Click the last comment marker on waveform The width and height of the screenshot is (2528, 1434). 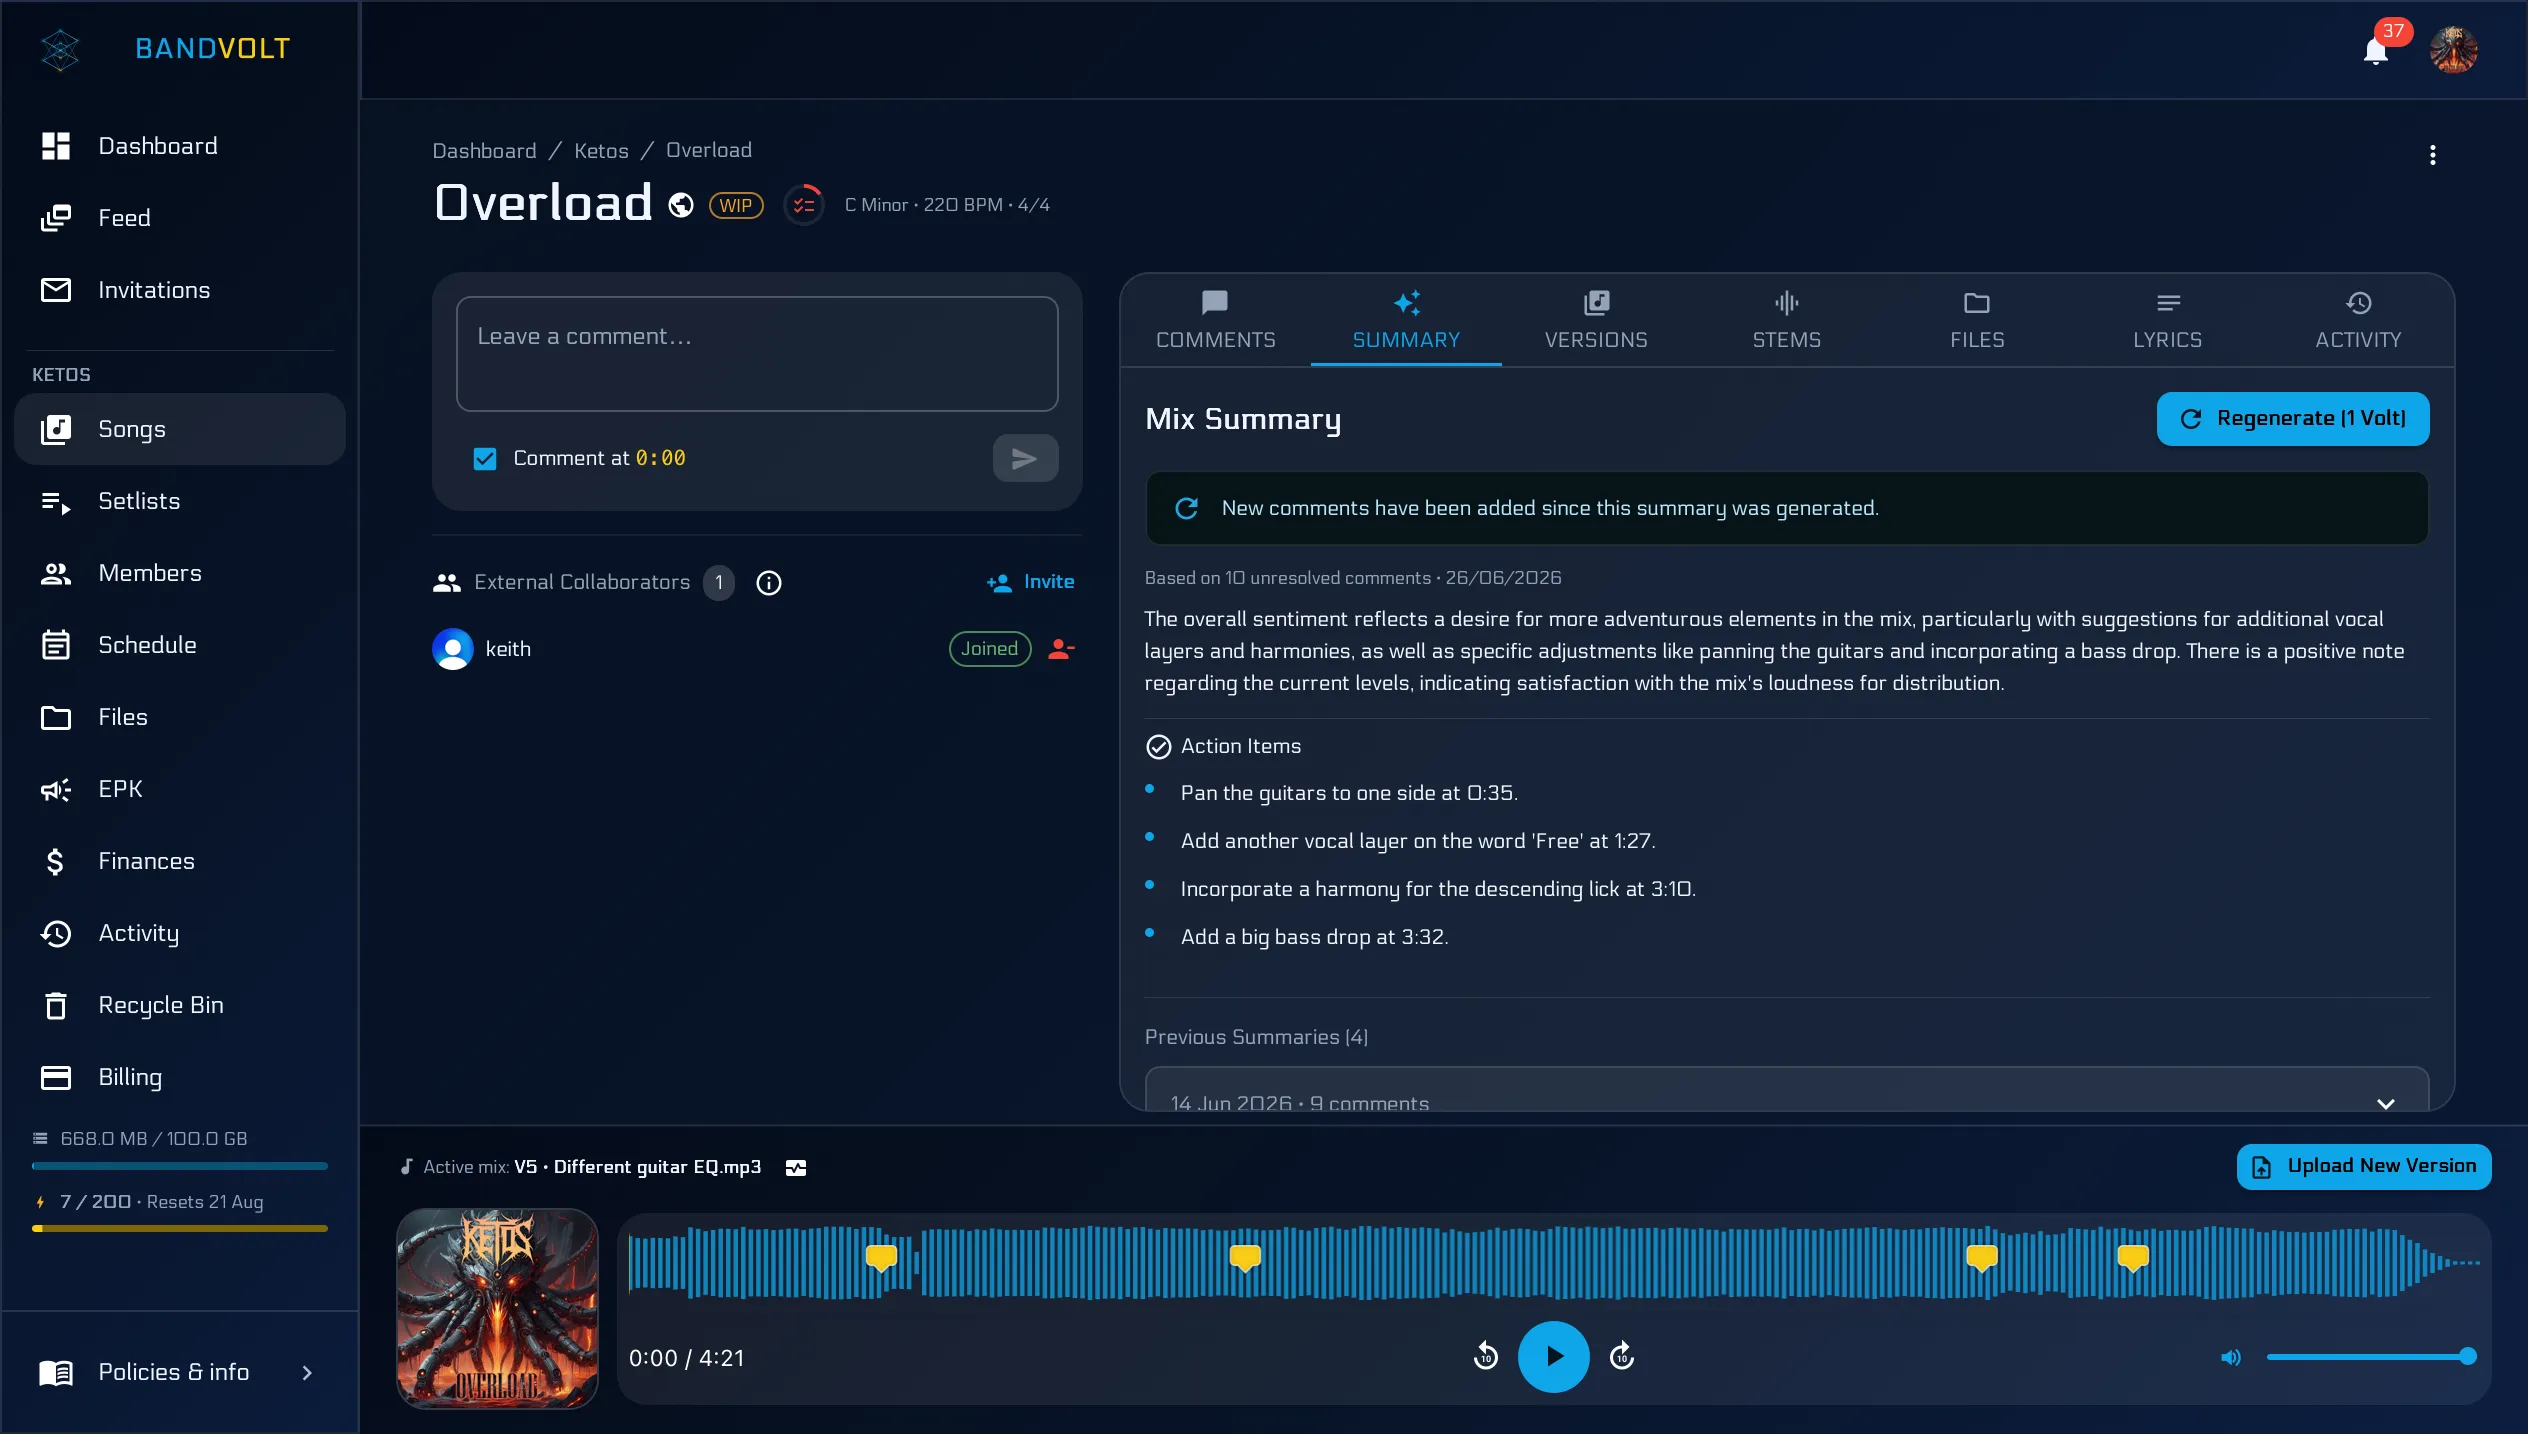2133,1257
